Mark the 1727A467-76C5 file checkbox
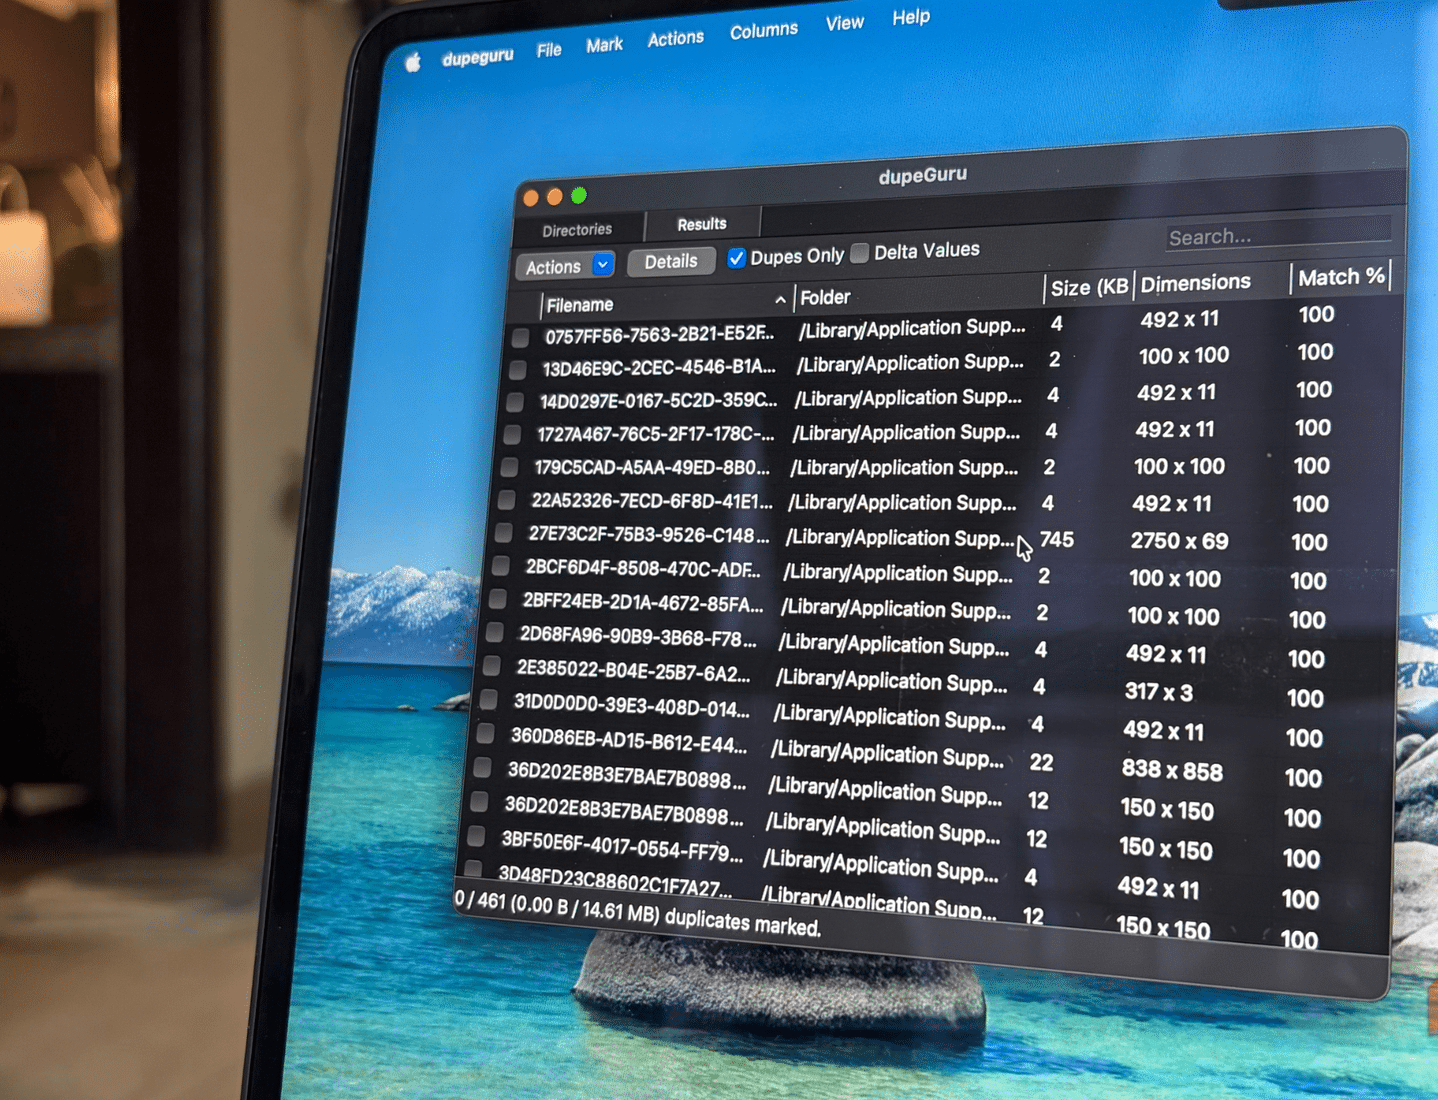This screenshot has height=1100, width=1438. [x=512, y=434]
